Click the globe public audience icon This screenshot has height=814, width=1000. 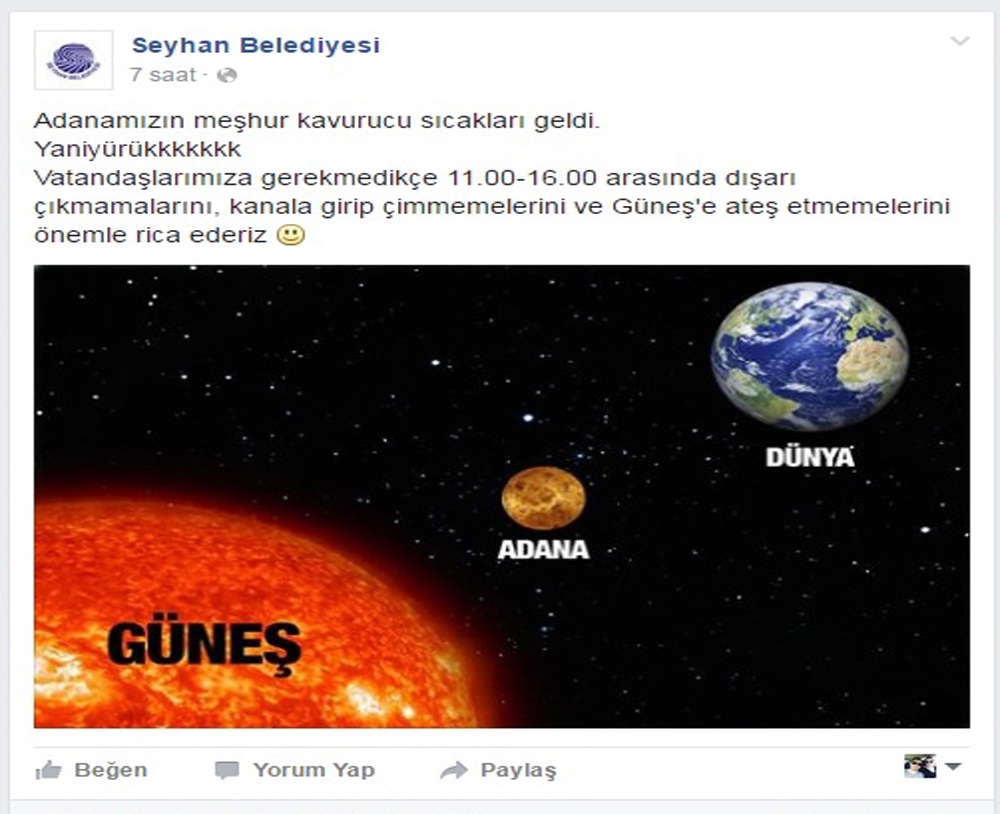click(x=227, y=75)
